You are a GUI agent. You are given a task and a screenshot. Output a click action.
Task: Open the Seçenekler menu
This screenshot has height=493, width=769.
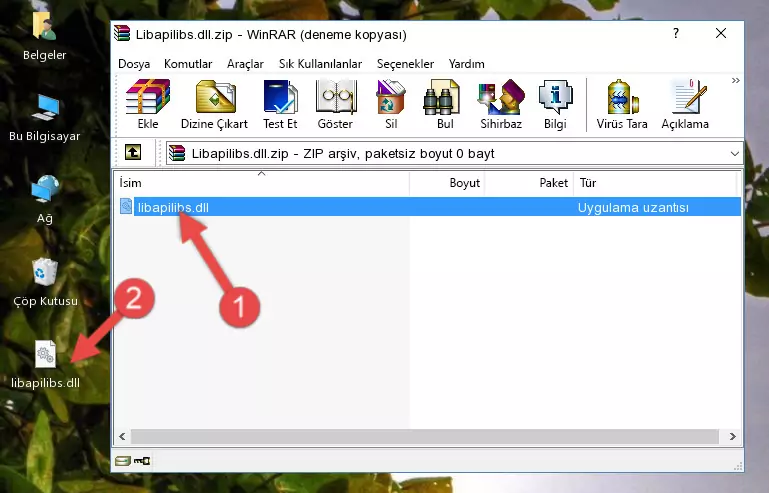(x=405, y=64)
